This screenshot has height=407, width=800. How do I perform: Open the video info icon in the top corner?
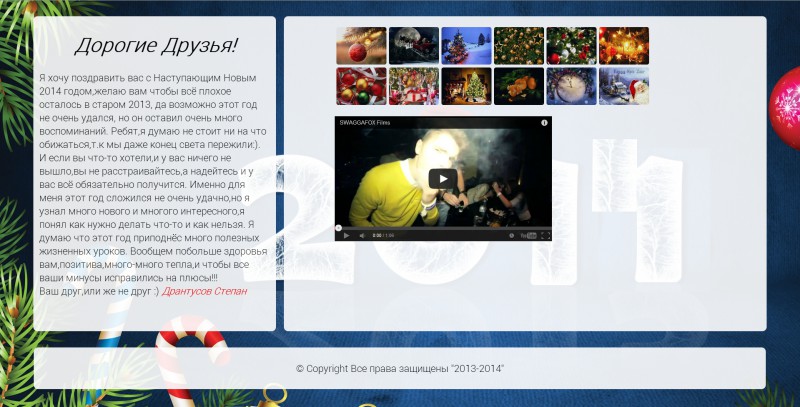click(544, 122)
